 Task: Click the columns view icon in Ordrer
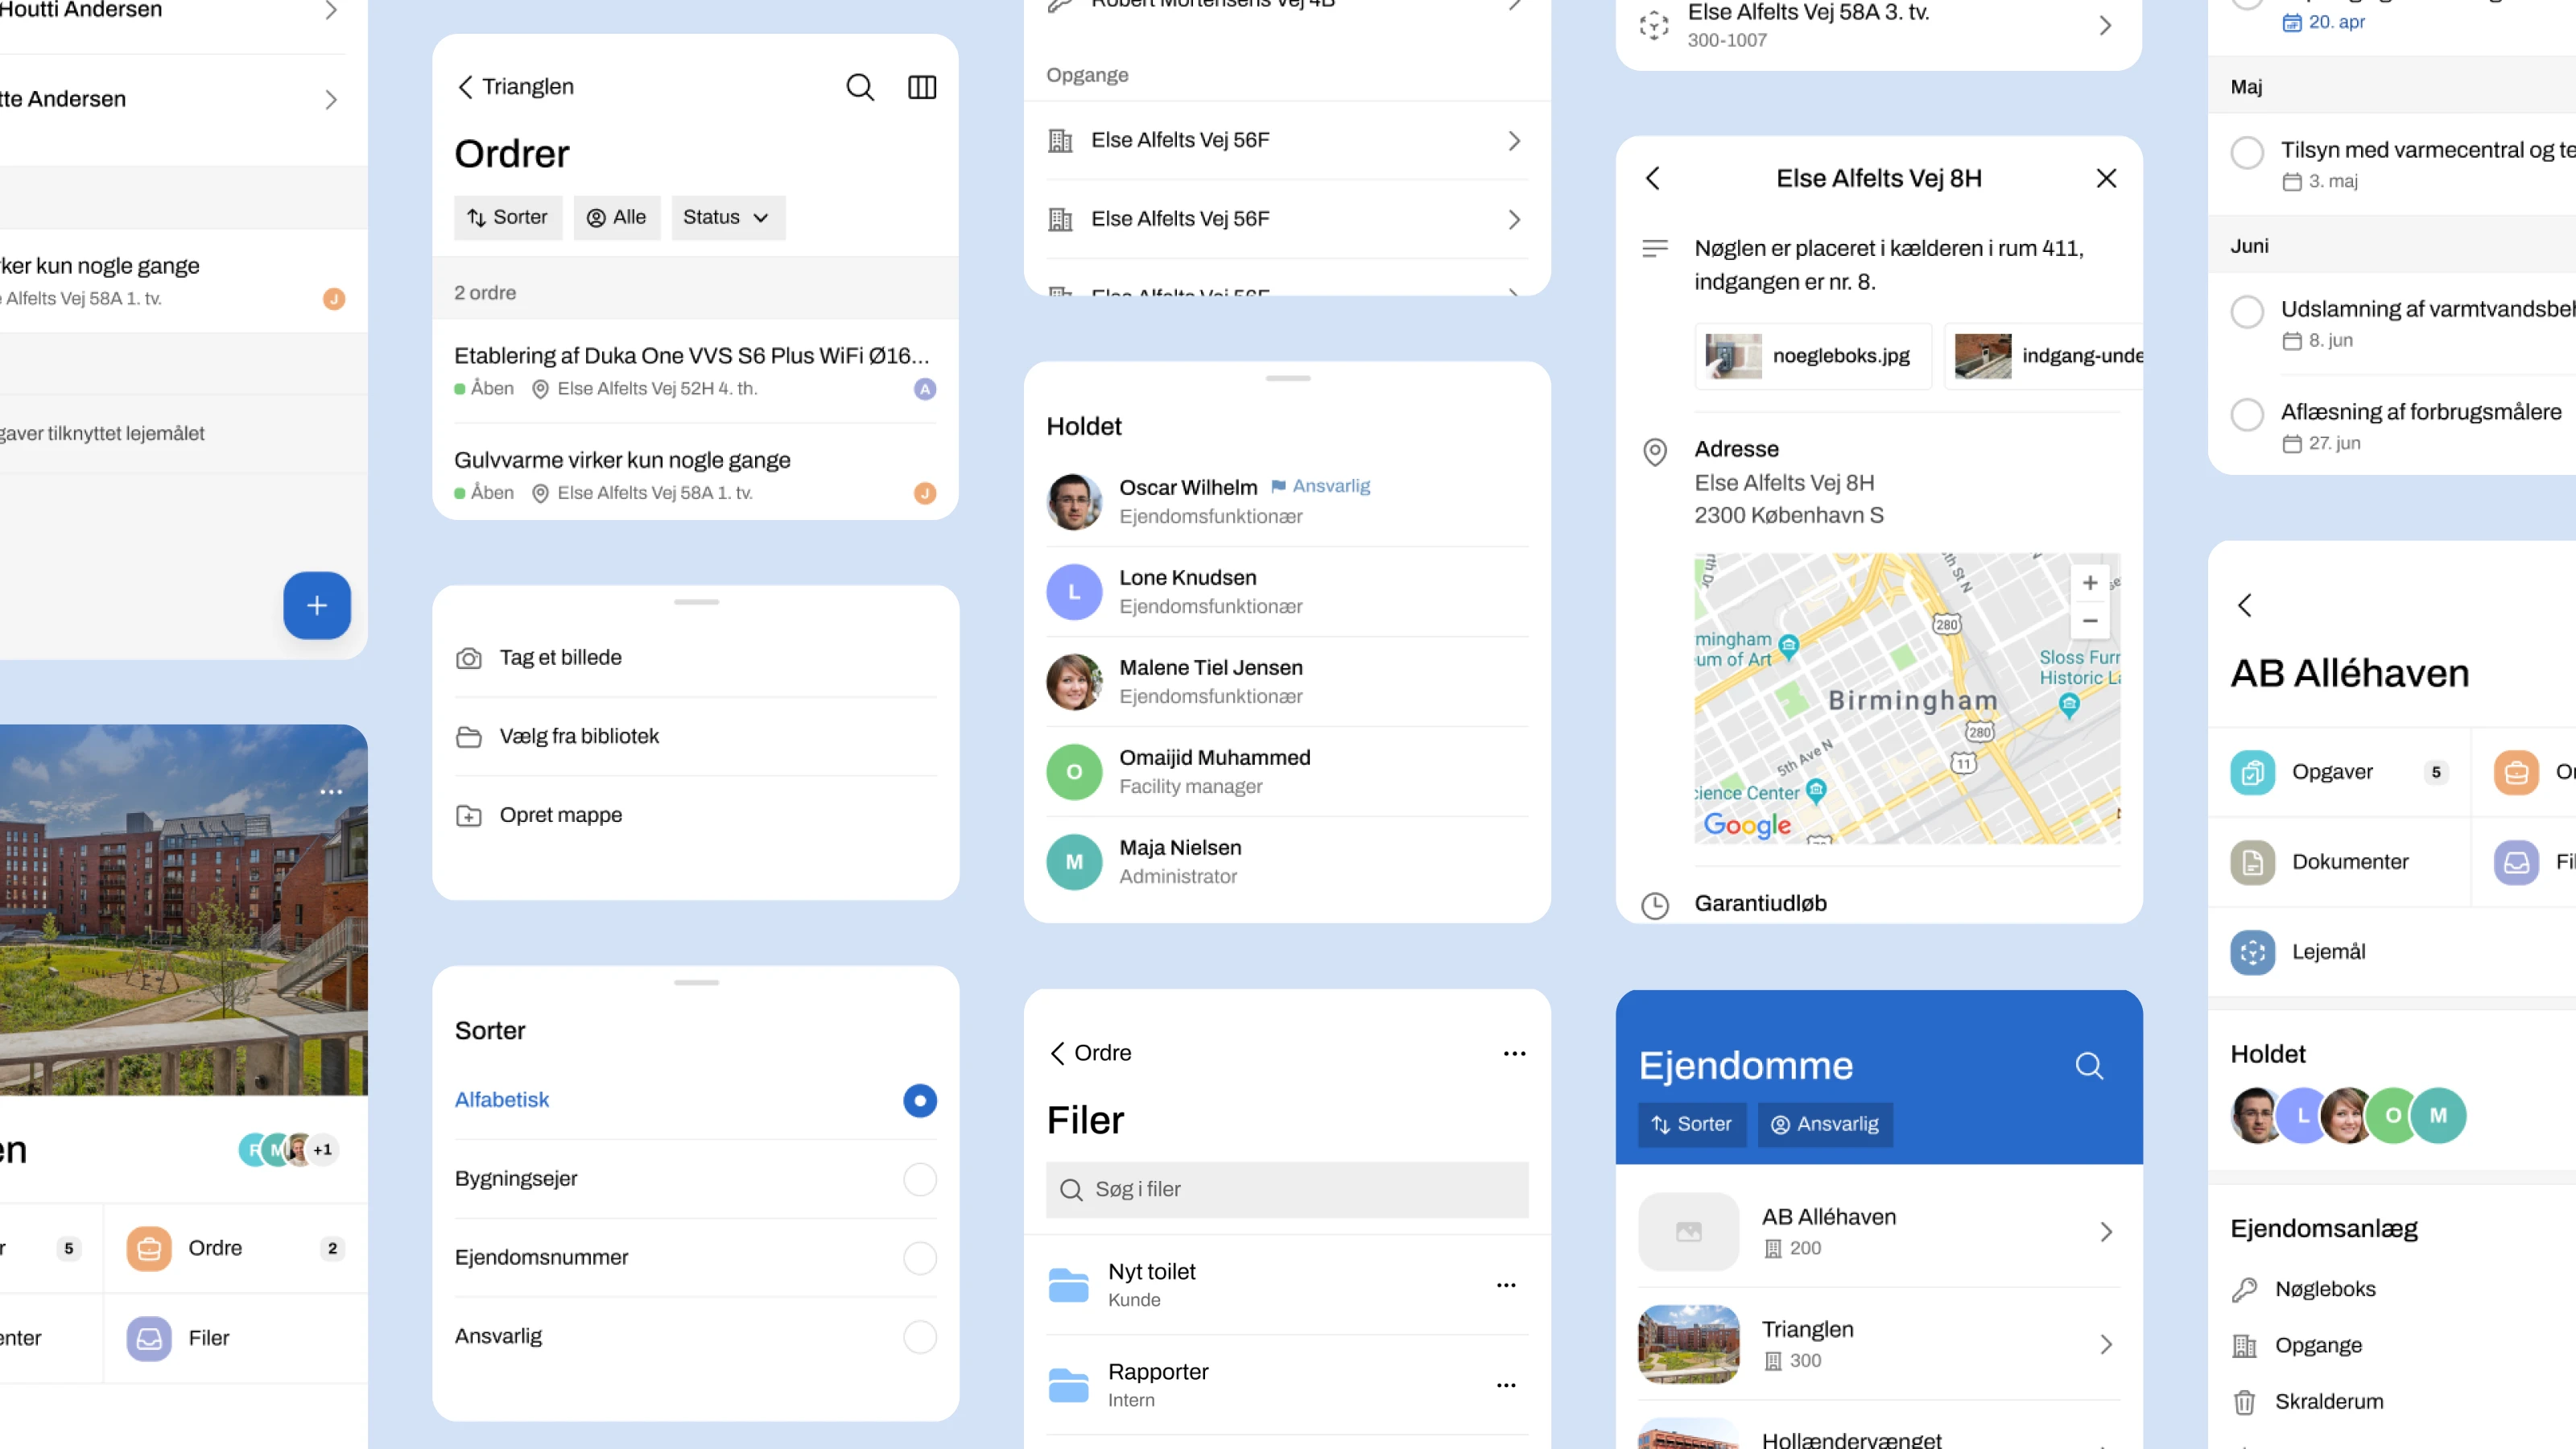coord(921,87)
